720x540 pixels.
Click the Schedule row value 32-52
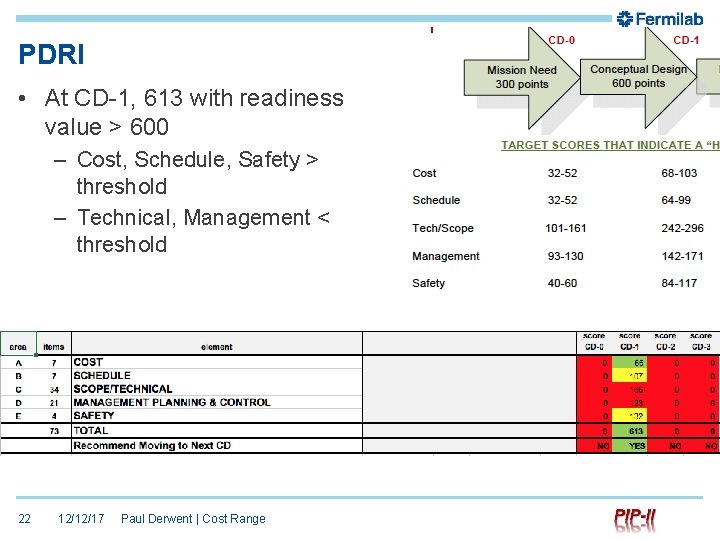coord(562,200)
